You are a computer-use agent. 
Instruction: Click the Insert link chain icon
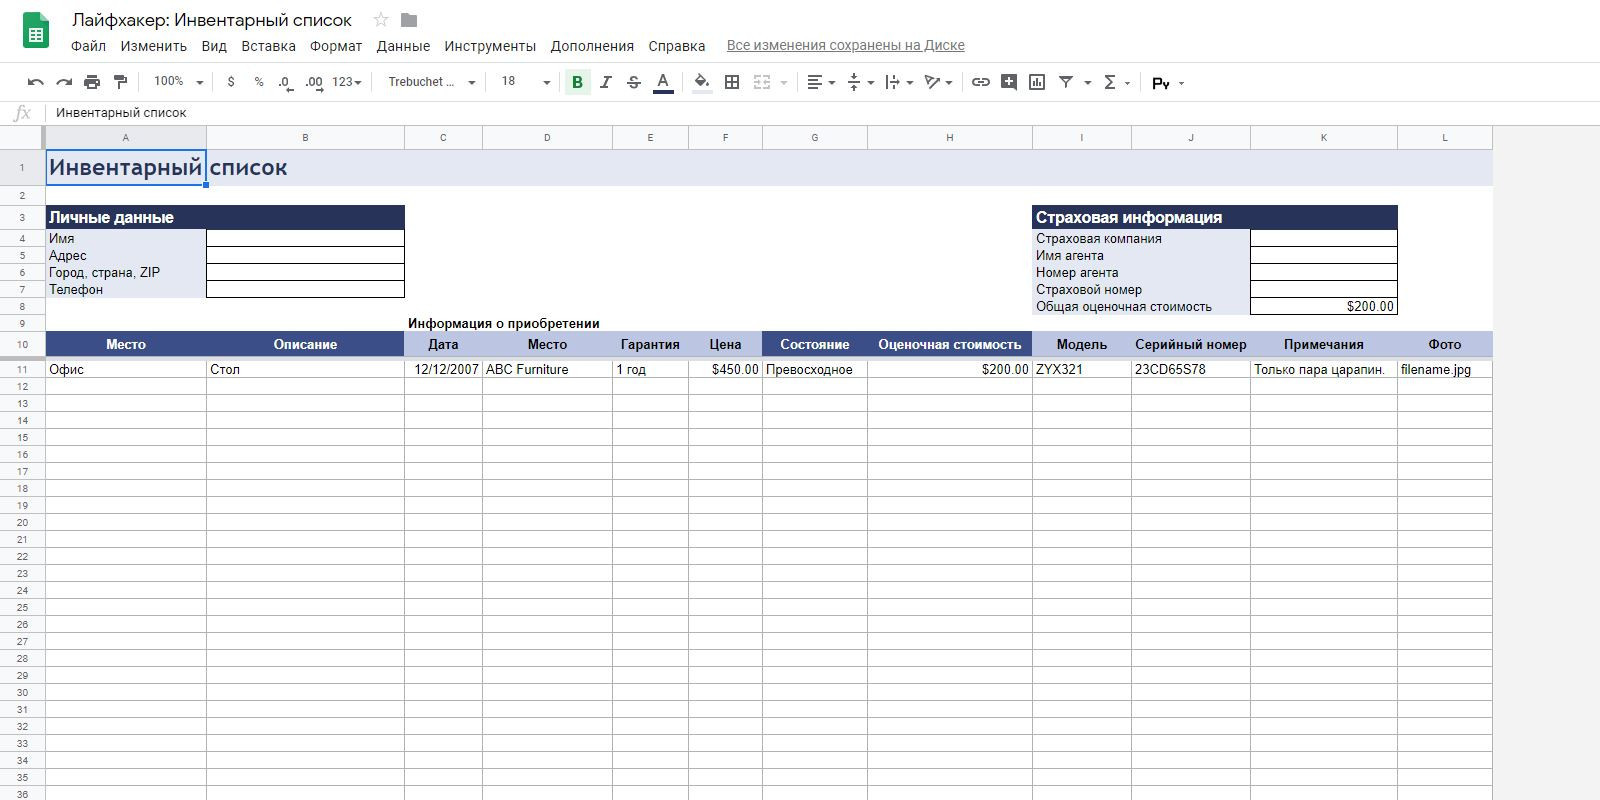click(981, 82)
